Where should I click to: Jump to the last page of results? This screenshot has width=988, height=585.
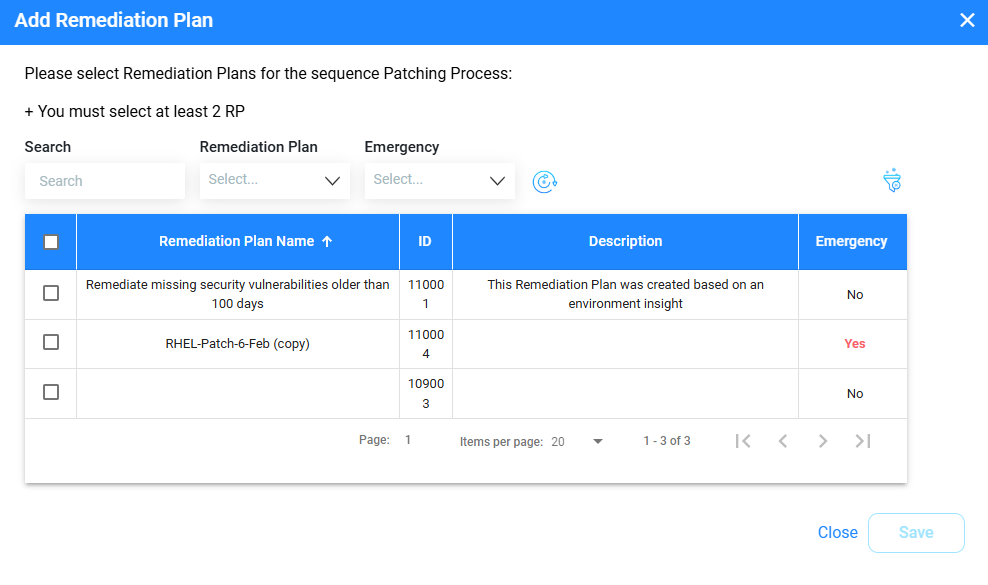[863, 441]
